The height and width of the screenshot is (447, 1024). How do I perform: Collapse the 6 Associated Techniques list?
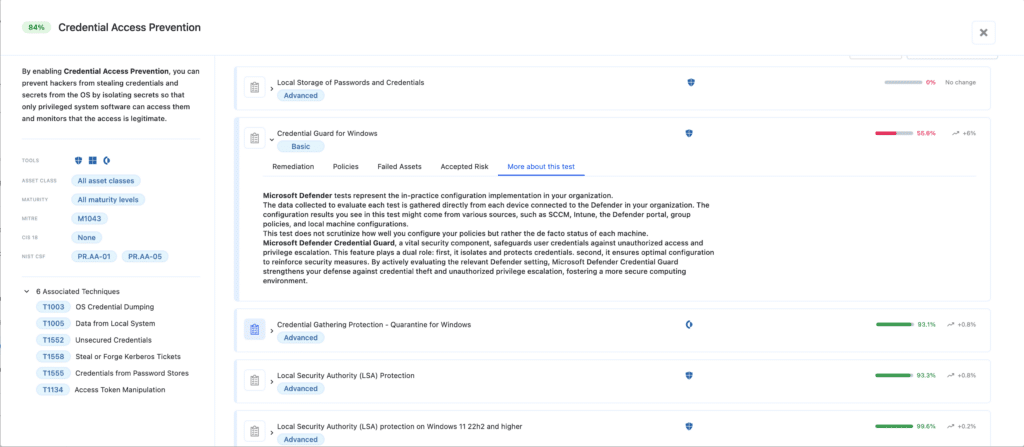(26, 291)
